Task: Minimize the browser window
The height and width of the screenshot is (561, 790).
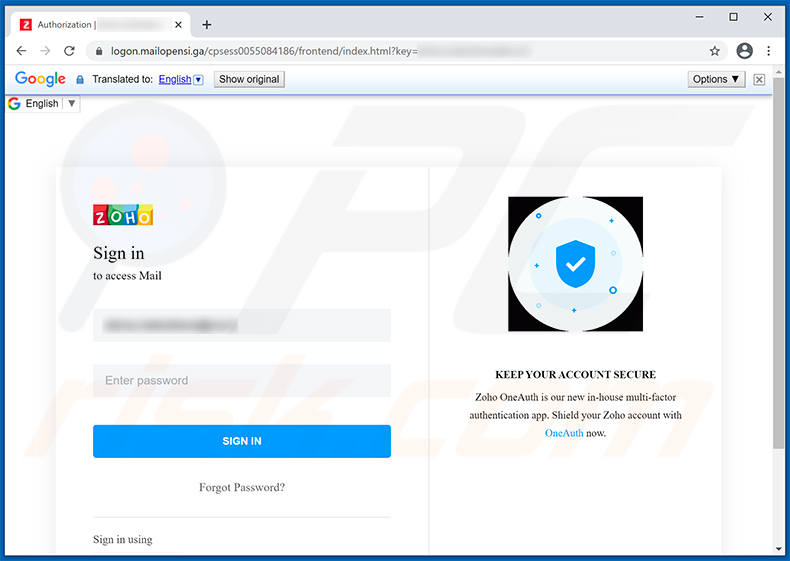Action: click(699, 17)
